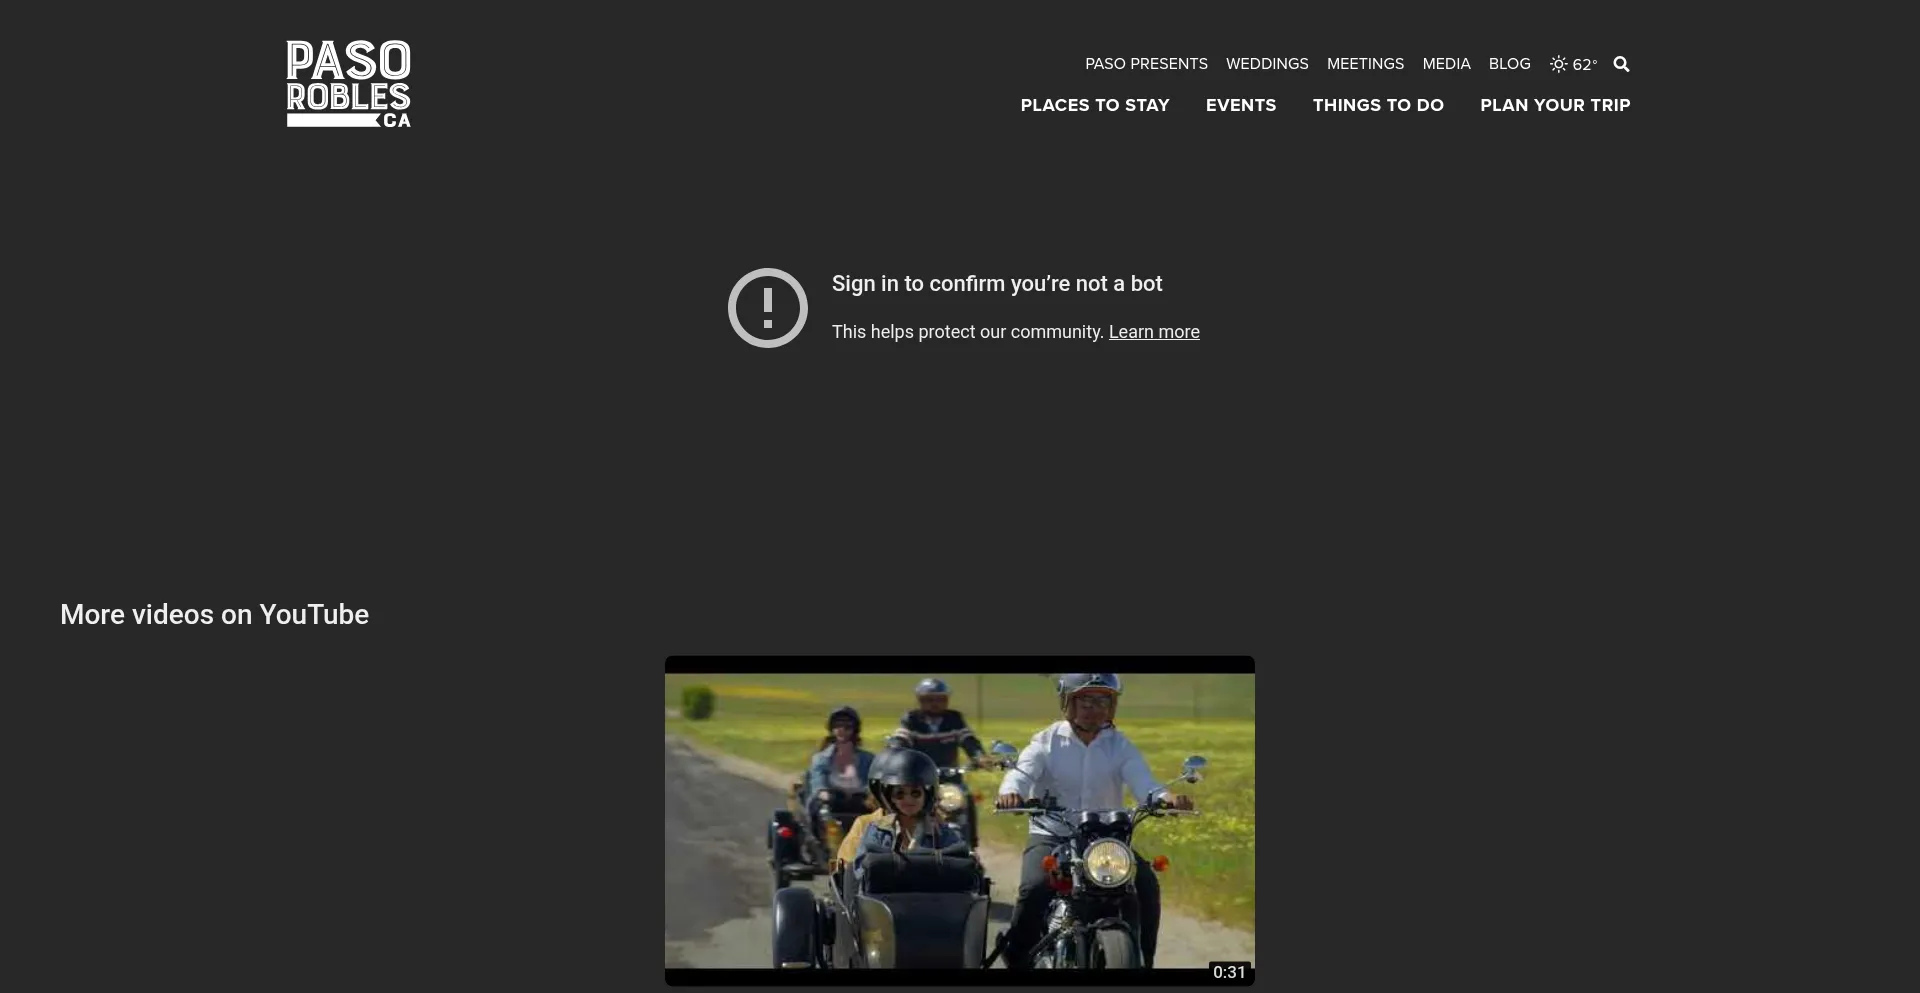This screenshot has width=1920, height=993.
Task: Open site search with magnifier icon
Action: point(1621,64)
